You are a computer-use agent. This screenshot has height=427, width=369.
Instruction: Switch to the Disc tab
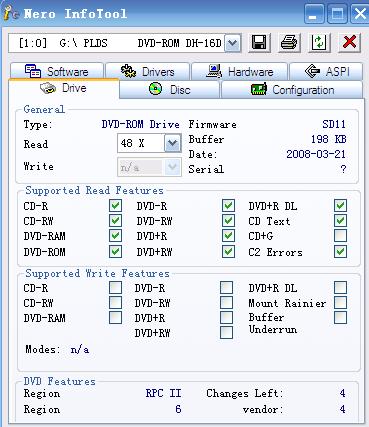[x=169, y=89]
